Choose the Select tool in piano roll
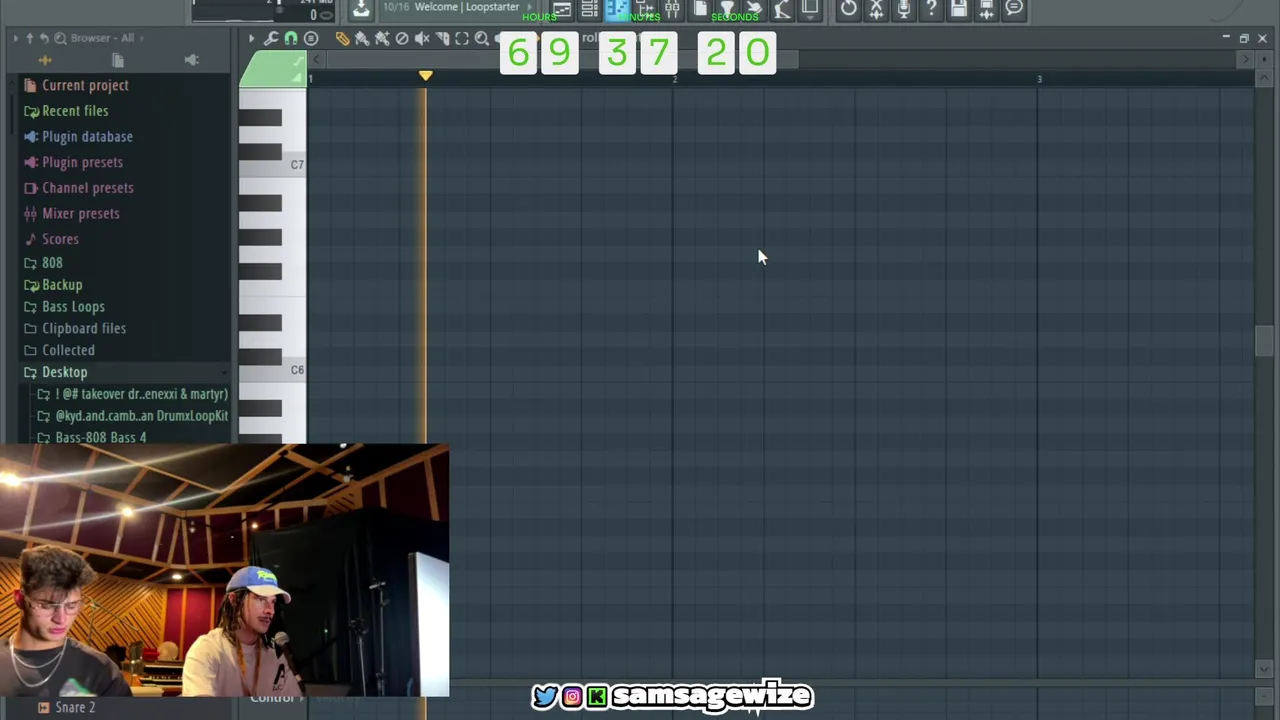 462,39
